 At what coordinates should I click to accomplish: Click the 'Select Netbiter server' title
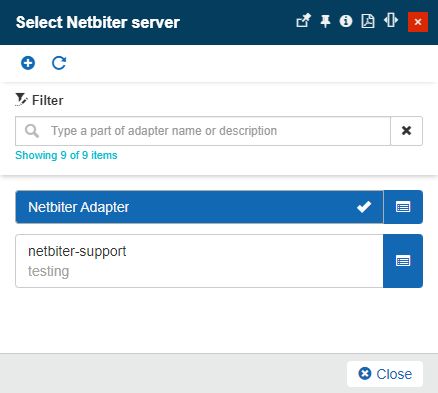point(98,22)
